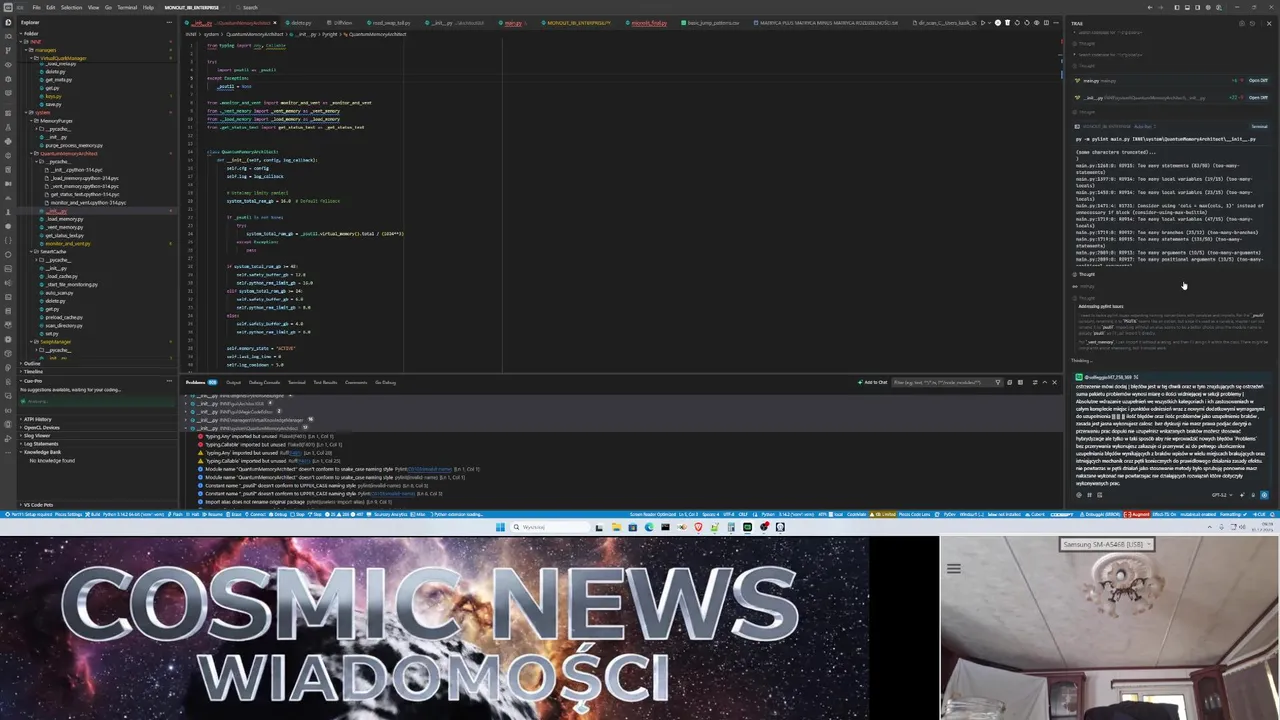Open the Edit menu

(x=50, y=7)
